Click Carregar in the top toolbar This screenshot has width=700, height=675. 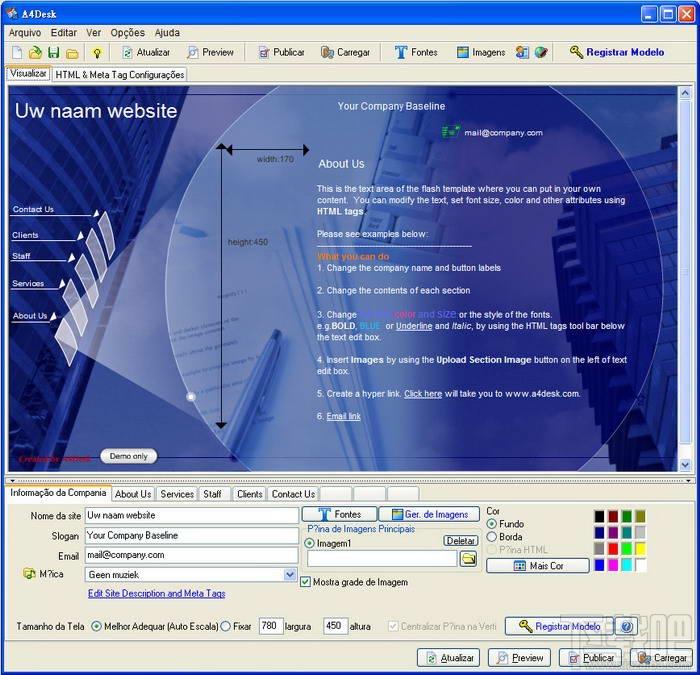[346, 53]
